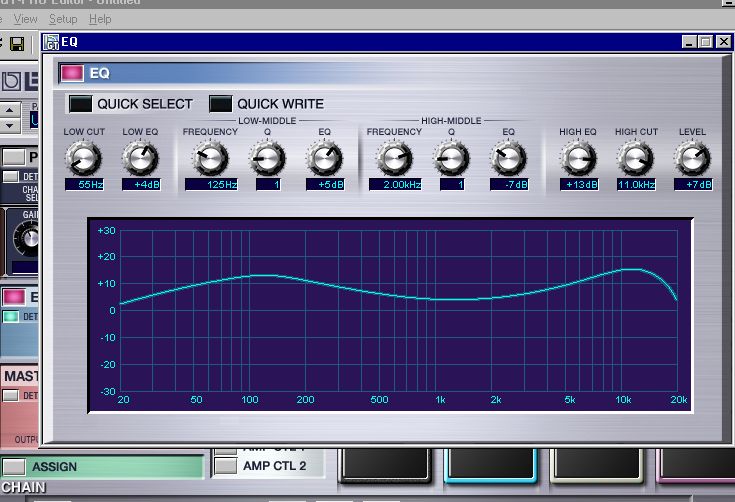735x502 pixels.
Task: Click the black pad with cyan border
Action: click(491, 465)
